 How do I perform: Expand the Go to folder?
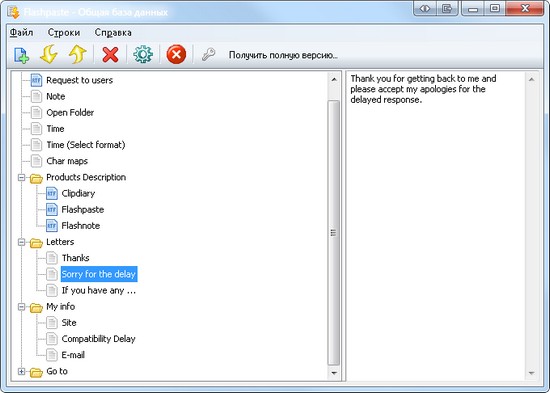click(x=21, y=371)
